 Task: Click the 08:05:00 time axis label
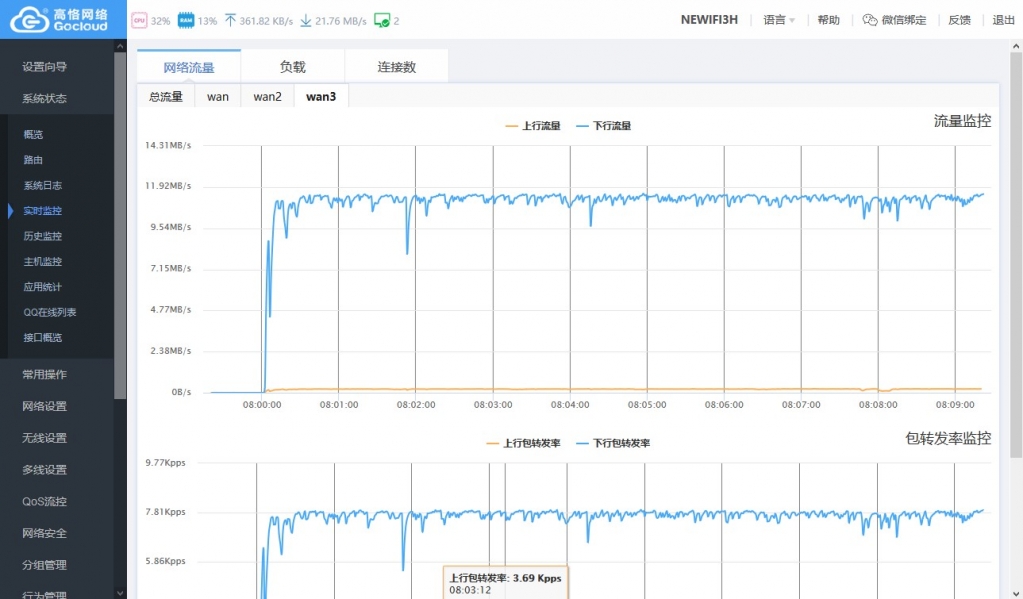pos(647,405)
